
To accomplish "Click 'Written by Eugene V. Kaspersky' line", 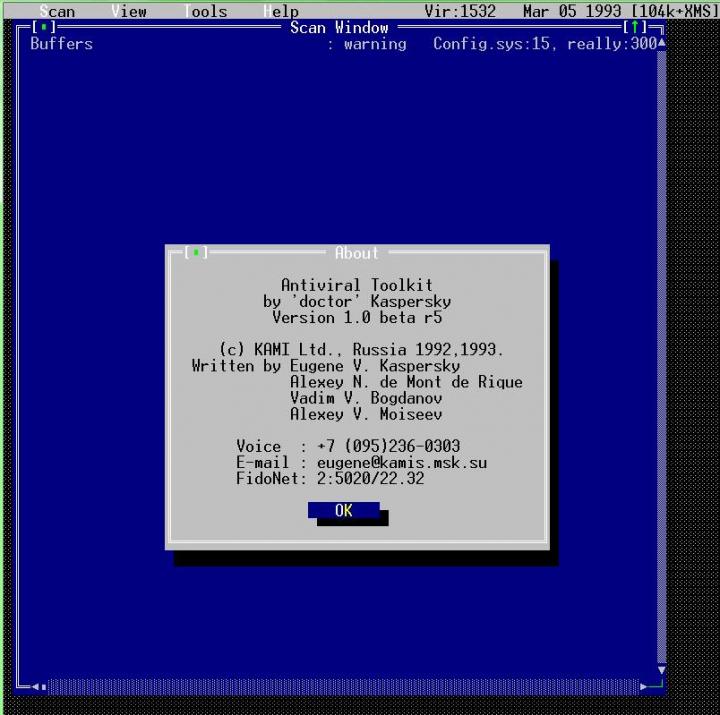I will 326,366.
